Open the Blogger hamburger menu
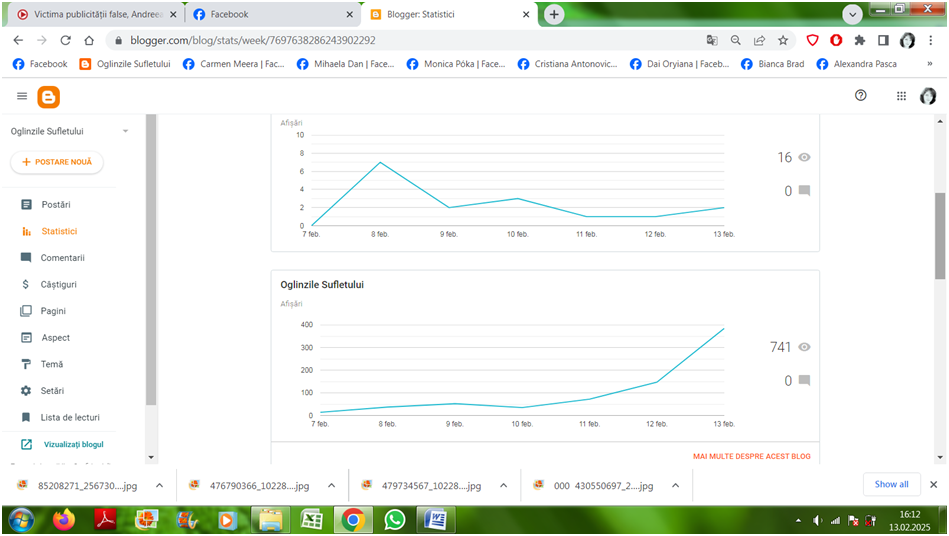Image resolution: width=949 pixels, height=536 pixels. (22, 96)
